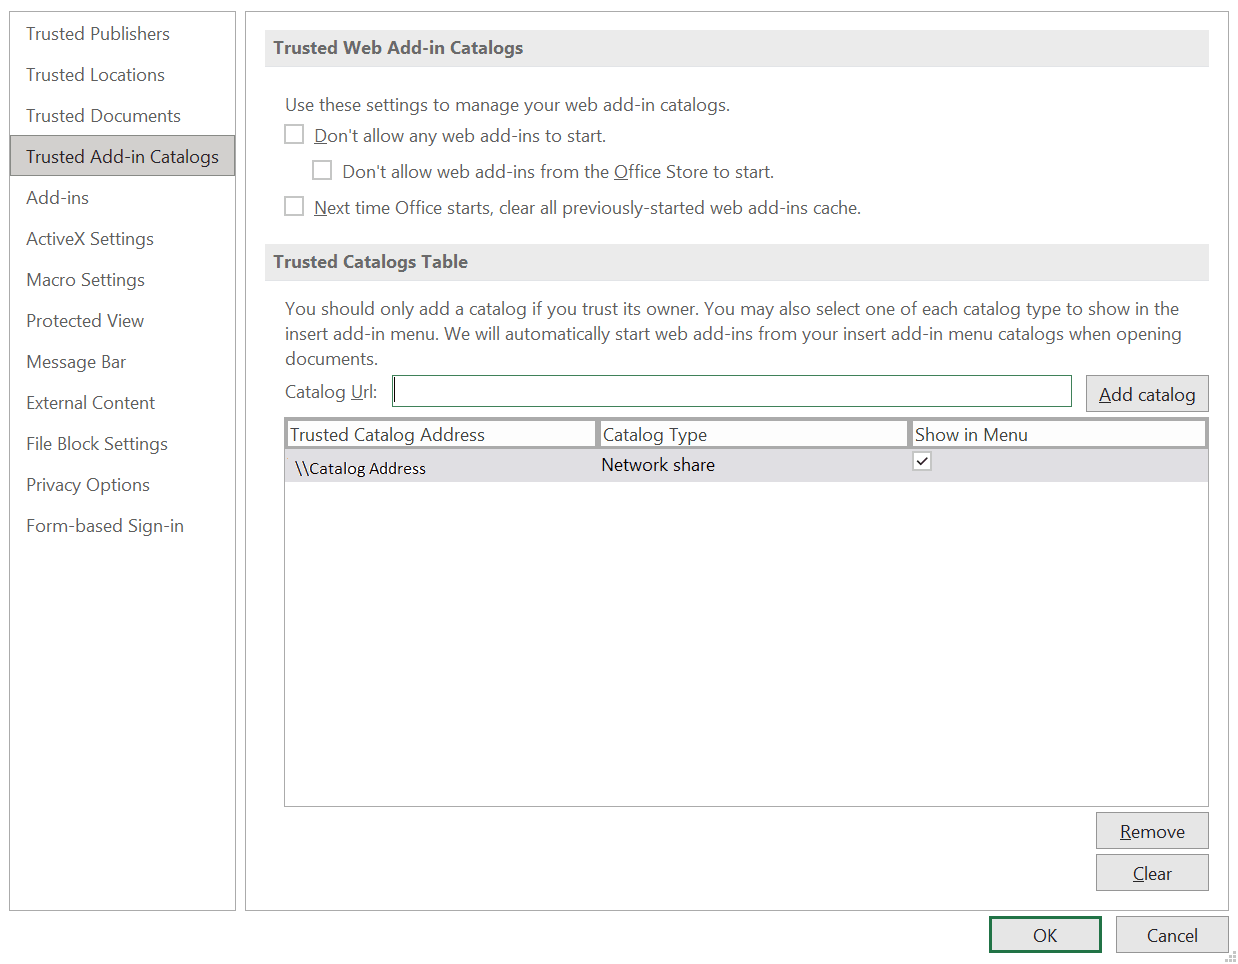Uncheck Show in Menu for Catalog Address

[x=921, y=461]
